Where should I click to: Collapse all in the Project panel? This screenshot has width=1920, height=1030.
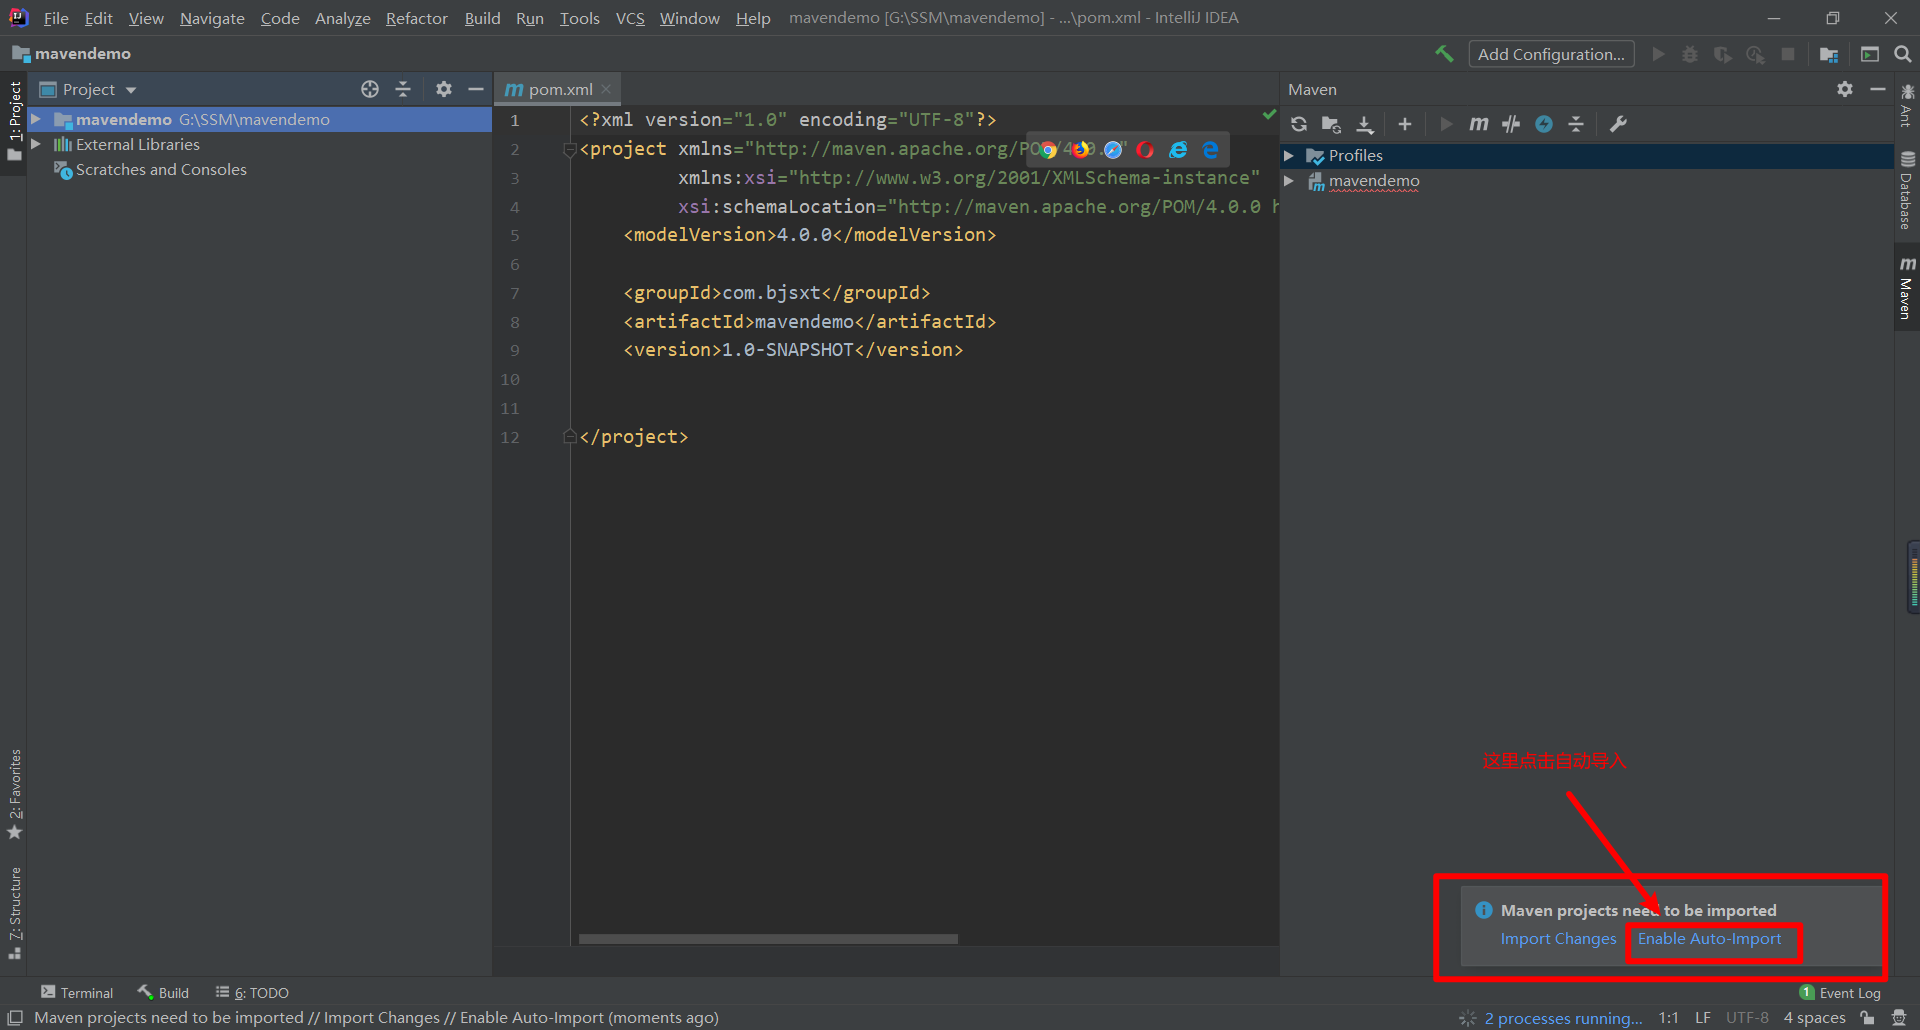click(x=403, y=89)
